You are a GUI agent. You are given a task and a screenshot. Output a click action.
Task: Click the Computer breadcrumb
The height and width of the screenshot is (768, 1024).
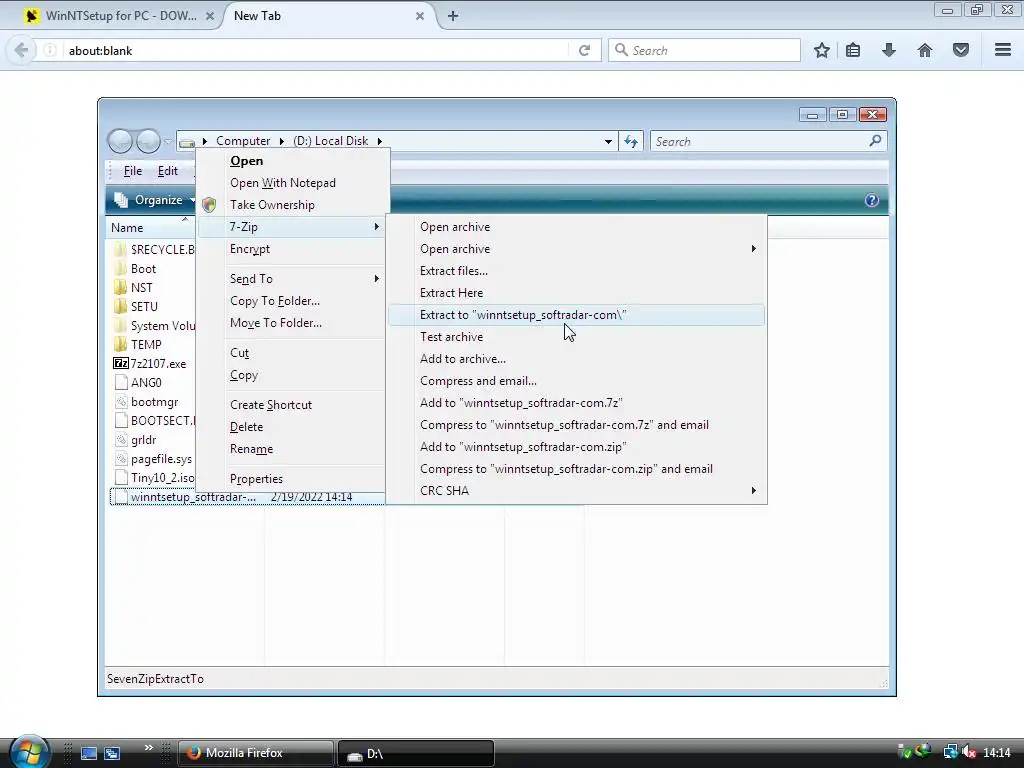pyautogui.click(x=243, y=141)
